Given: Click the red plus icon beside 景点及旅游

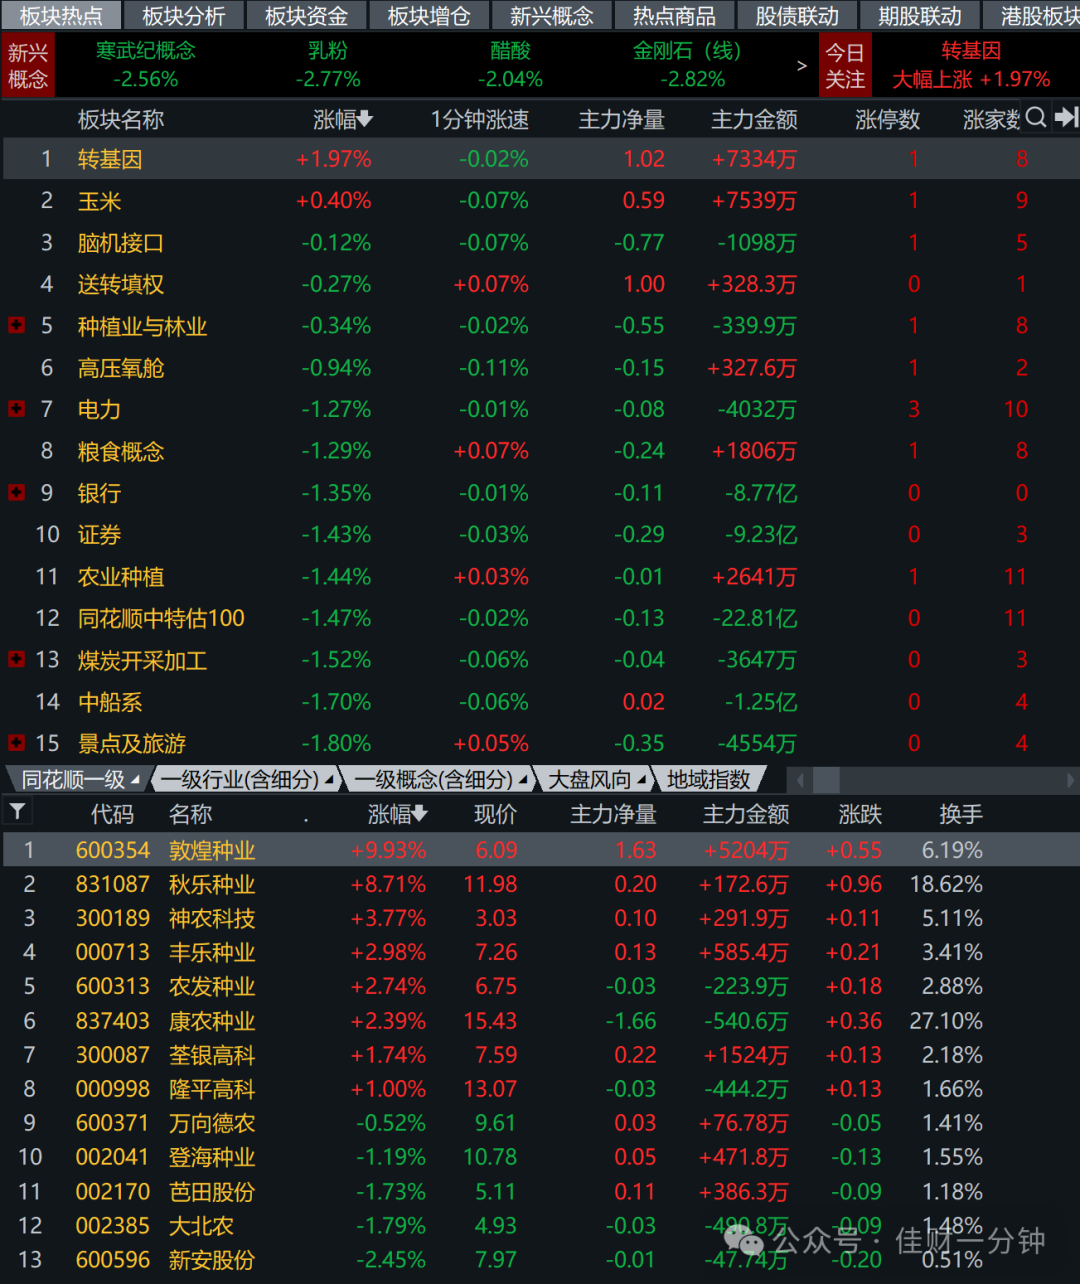Looking at the screenshot, I should tap(16, 743).
